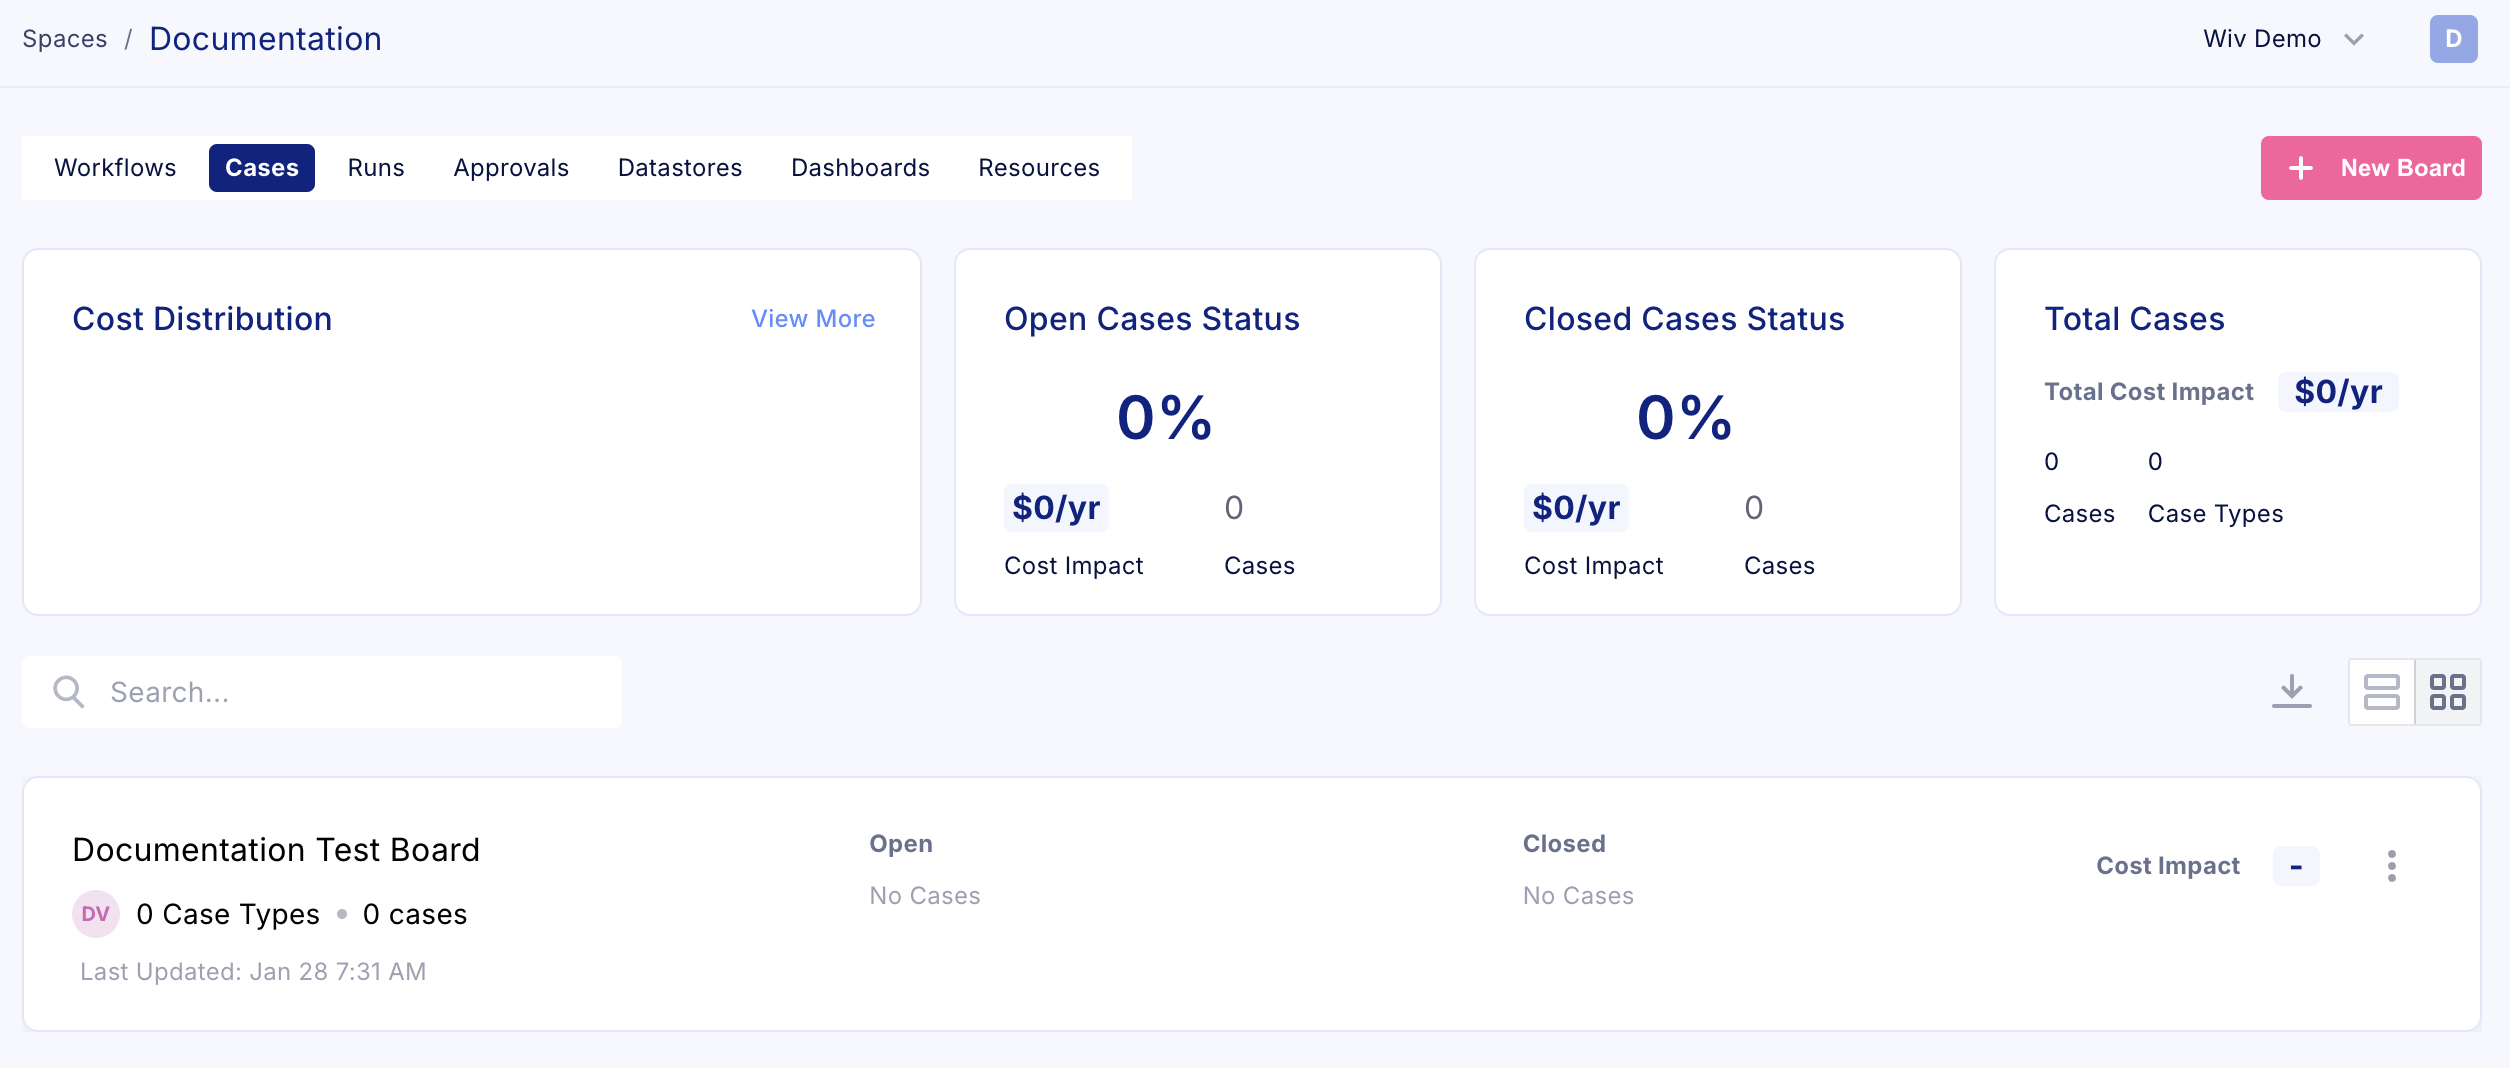This screenshot has height=1068, width=2510.
Task: Go to the Runs tab
Action: 376,168
